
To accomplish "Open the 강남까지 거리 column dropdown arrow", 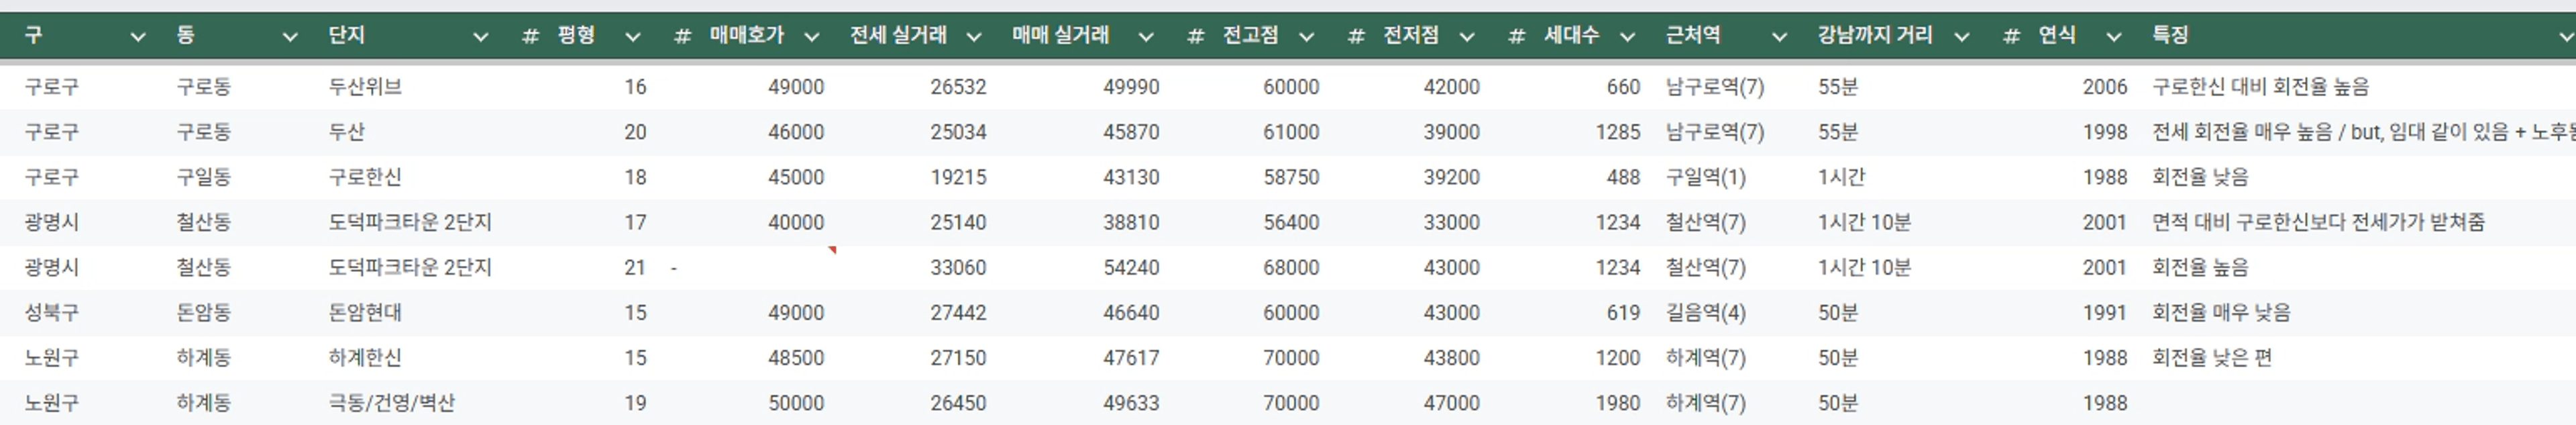I will (1962, 37).
